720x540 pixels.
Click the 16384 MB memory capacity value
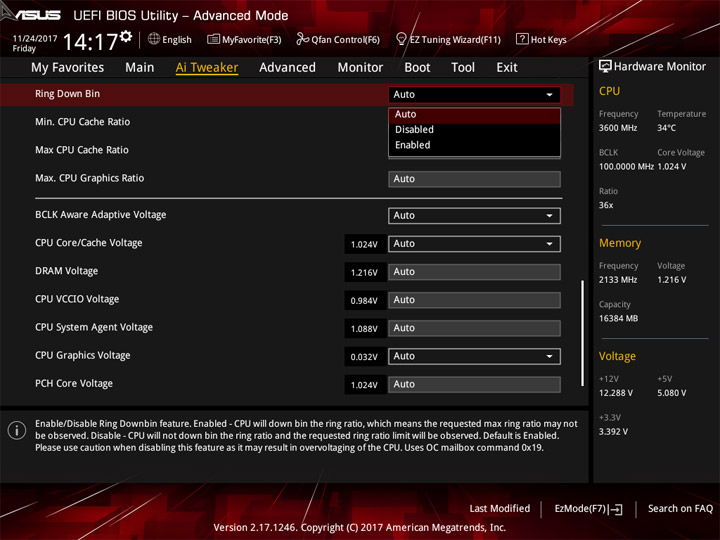(x=619, y=319)
